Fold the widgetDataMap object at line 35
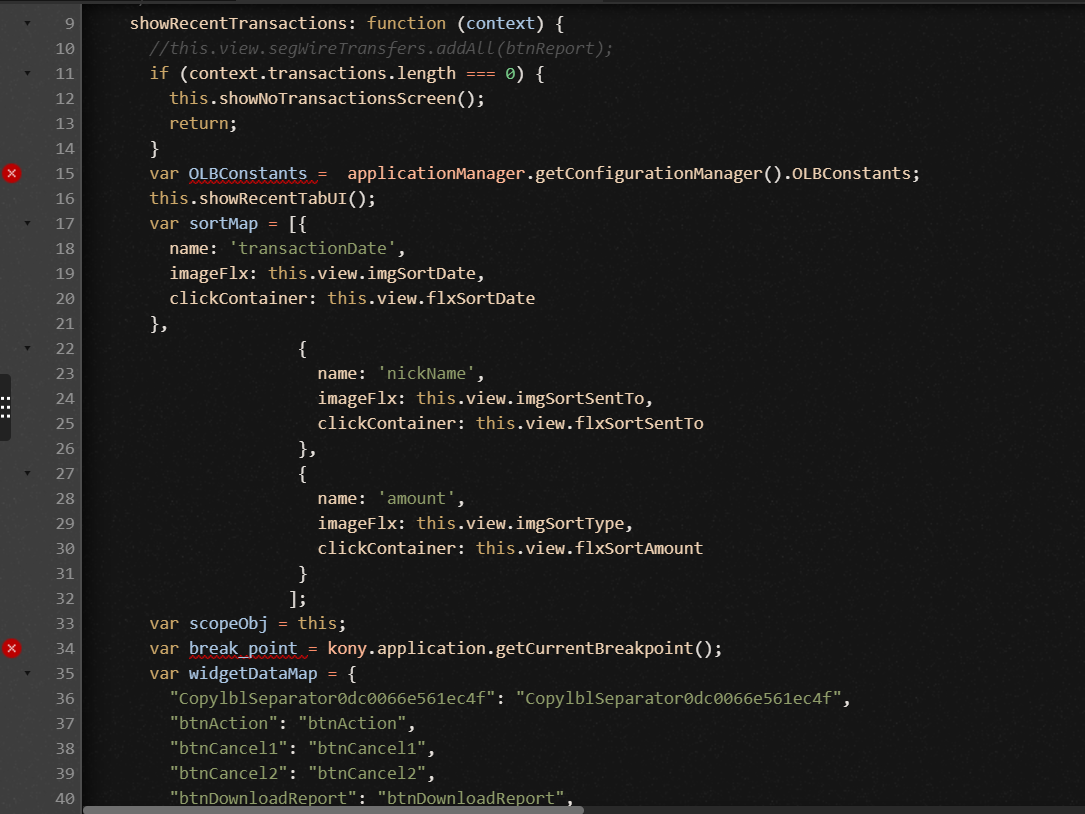 [x=27, y=673]
